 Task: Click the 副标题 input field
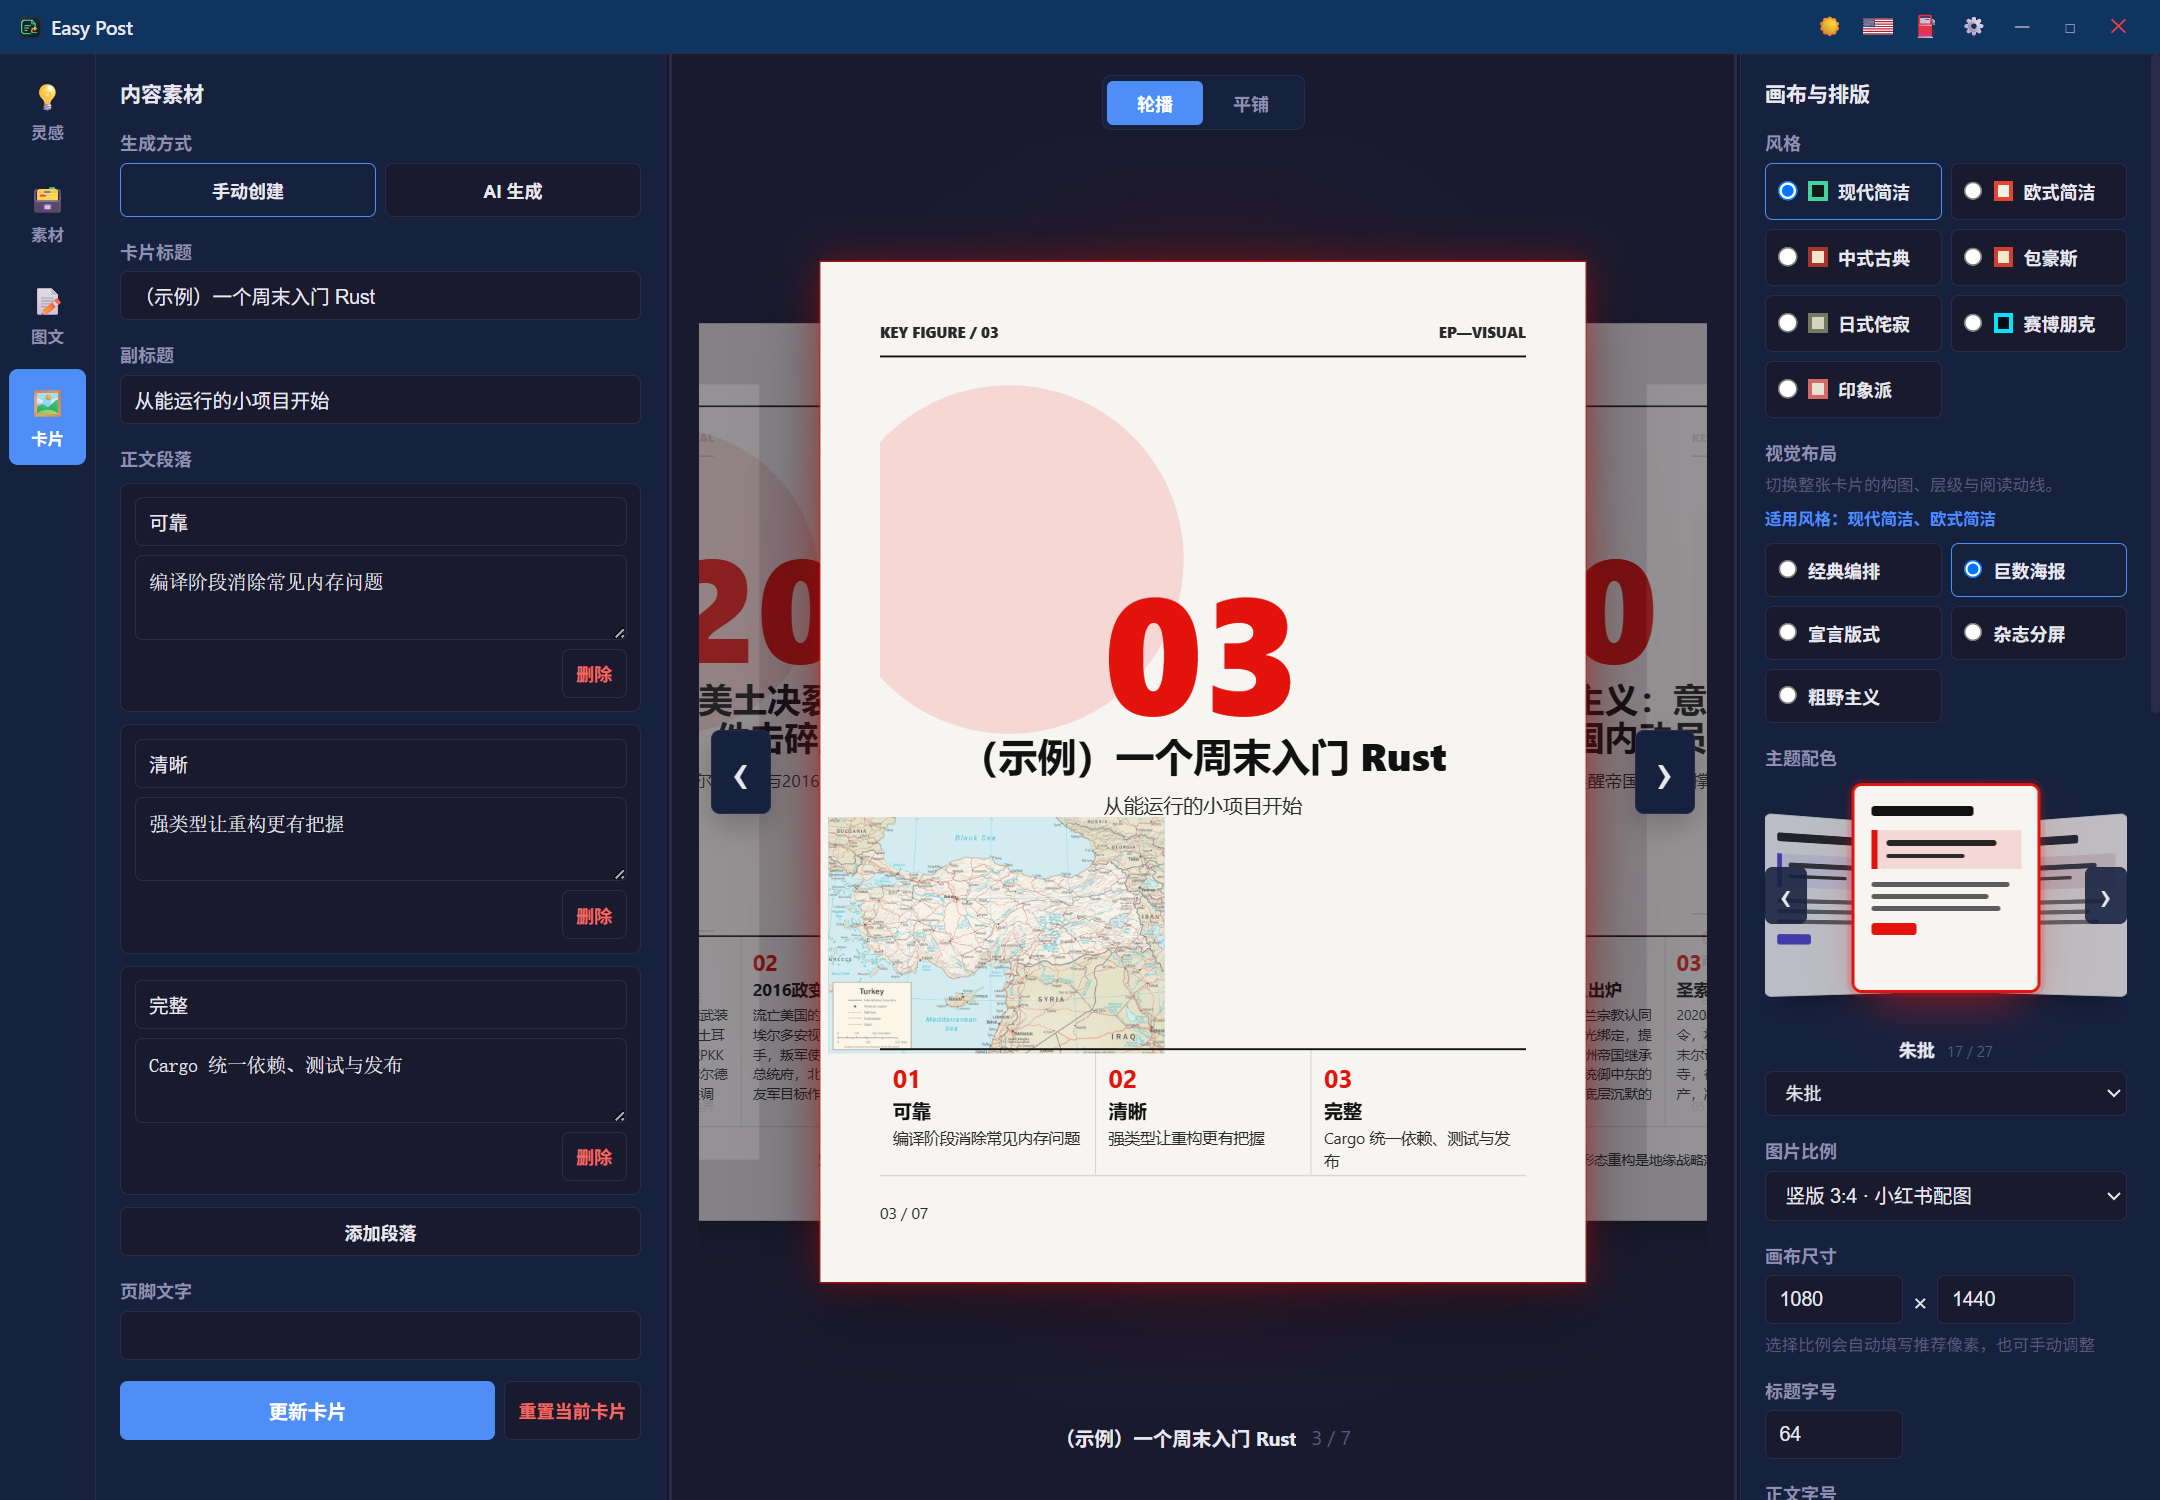click(x=380, y=400)
